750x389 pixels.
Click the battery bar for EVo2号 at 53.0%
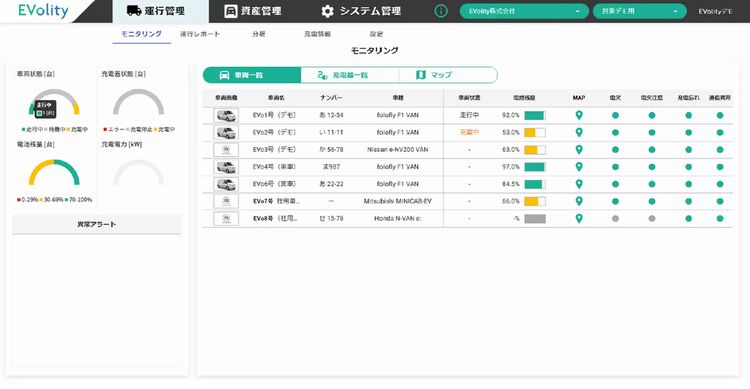[535, 133]
